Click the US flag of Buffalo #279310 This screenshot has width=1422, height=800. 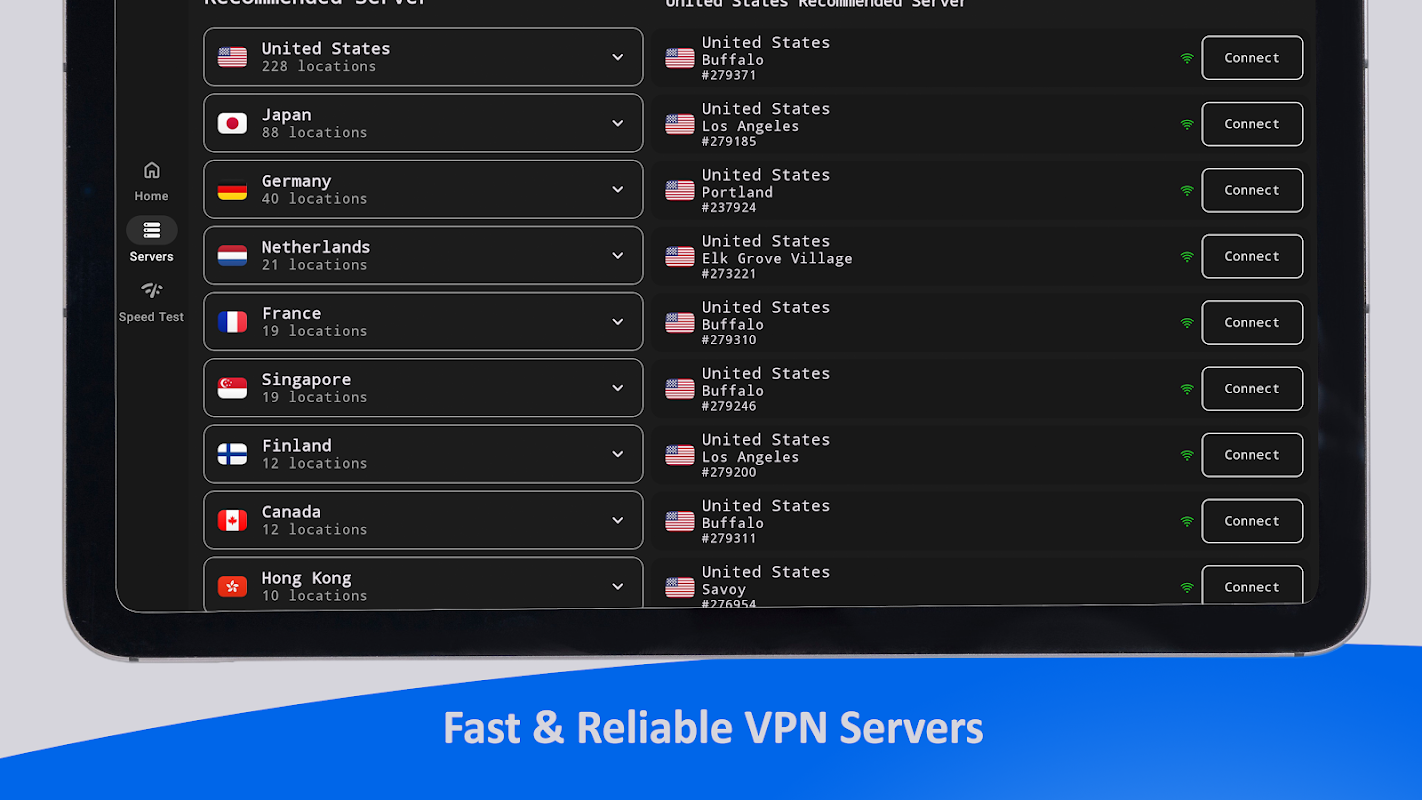click(680, 322)
